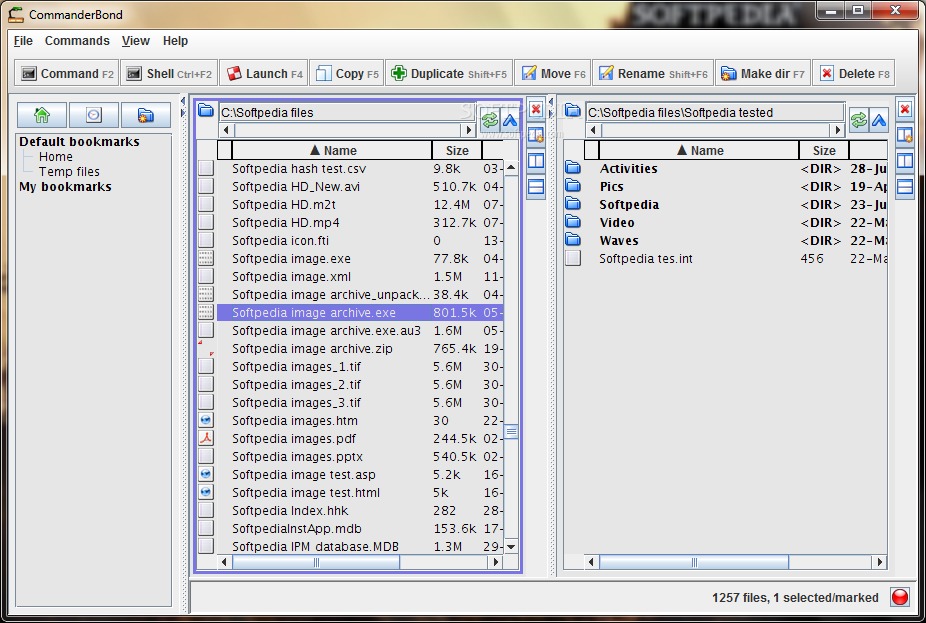Viewport: 926px width, 623px height.
Task: Refresh the right pane with green arrows icon
Action: pyautogui.click(x=859, y=120)
